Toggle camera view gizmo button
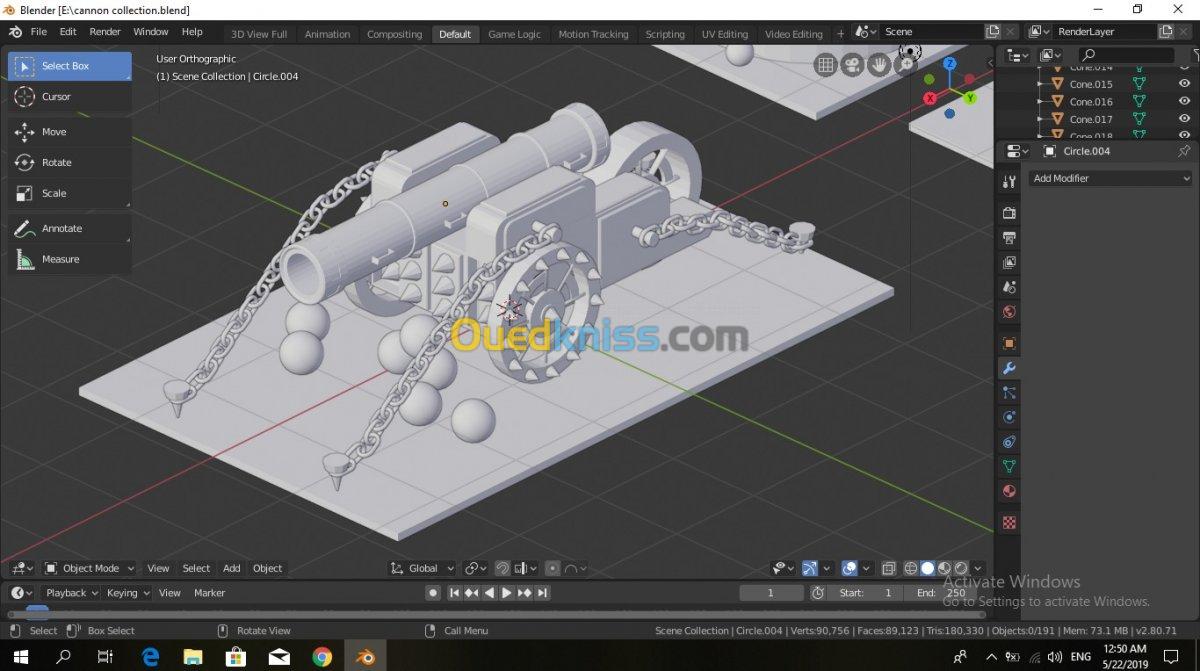 coord(852,65)
